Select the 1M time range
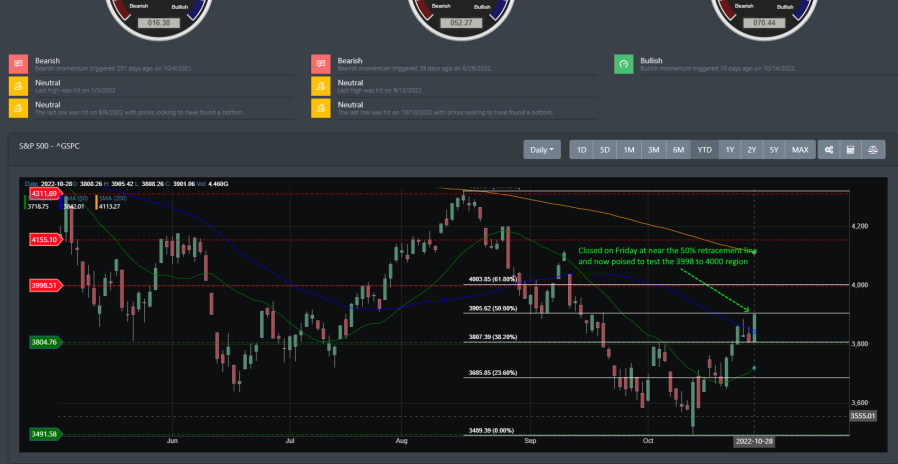The height and width of the screenshot is (464, 898). click(x=629, y=150)
